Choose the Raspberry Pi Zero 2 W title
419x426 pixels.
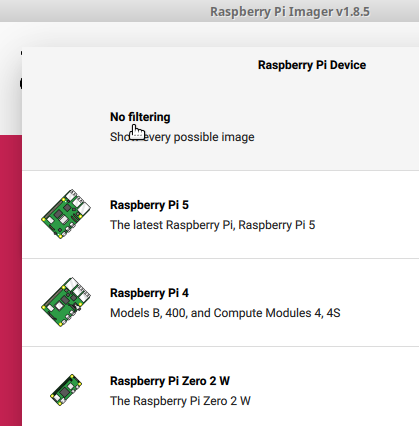(x=170, y=381)
